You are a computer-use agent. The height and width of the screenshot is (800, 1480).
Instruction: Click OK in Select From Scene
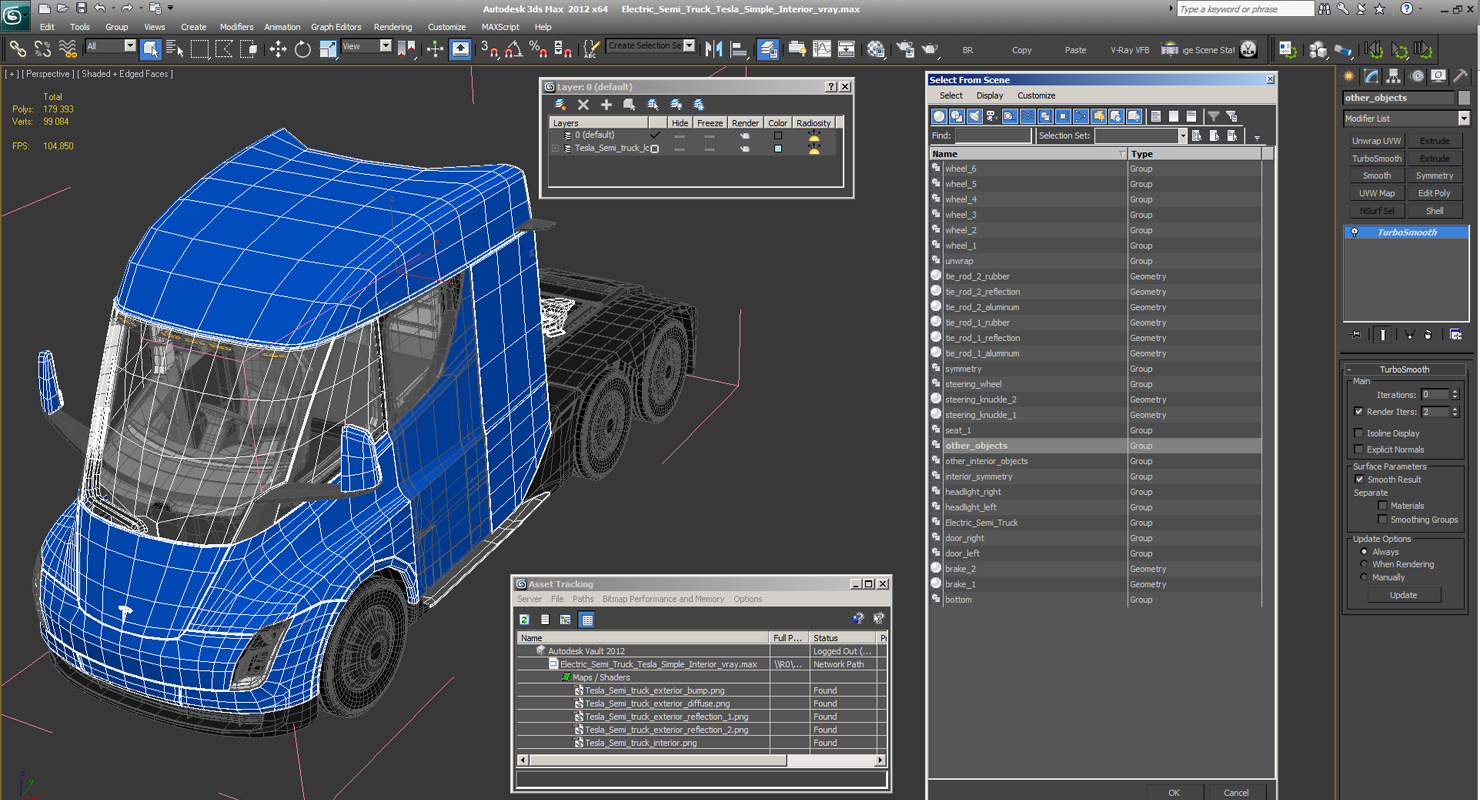[1173, 792]
